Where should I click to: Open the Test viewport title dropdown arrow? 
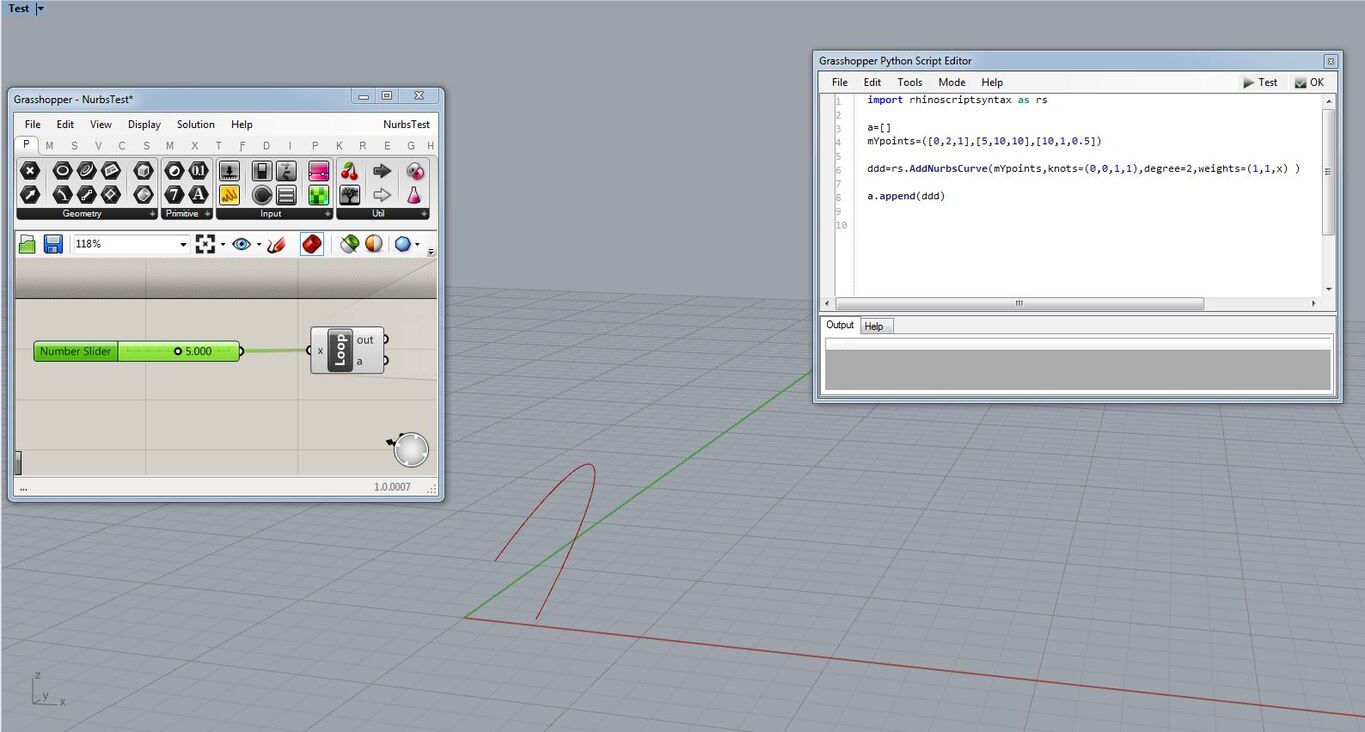pyautogui.click(x=40, y=8)
